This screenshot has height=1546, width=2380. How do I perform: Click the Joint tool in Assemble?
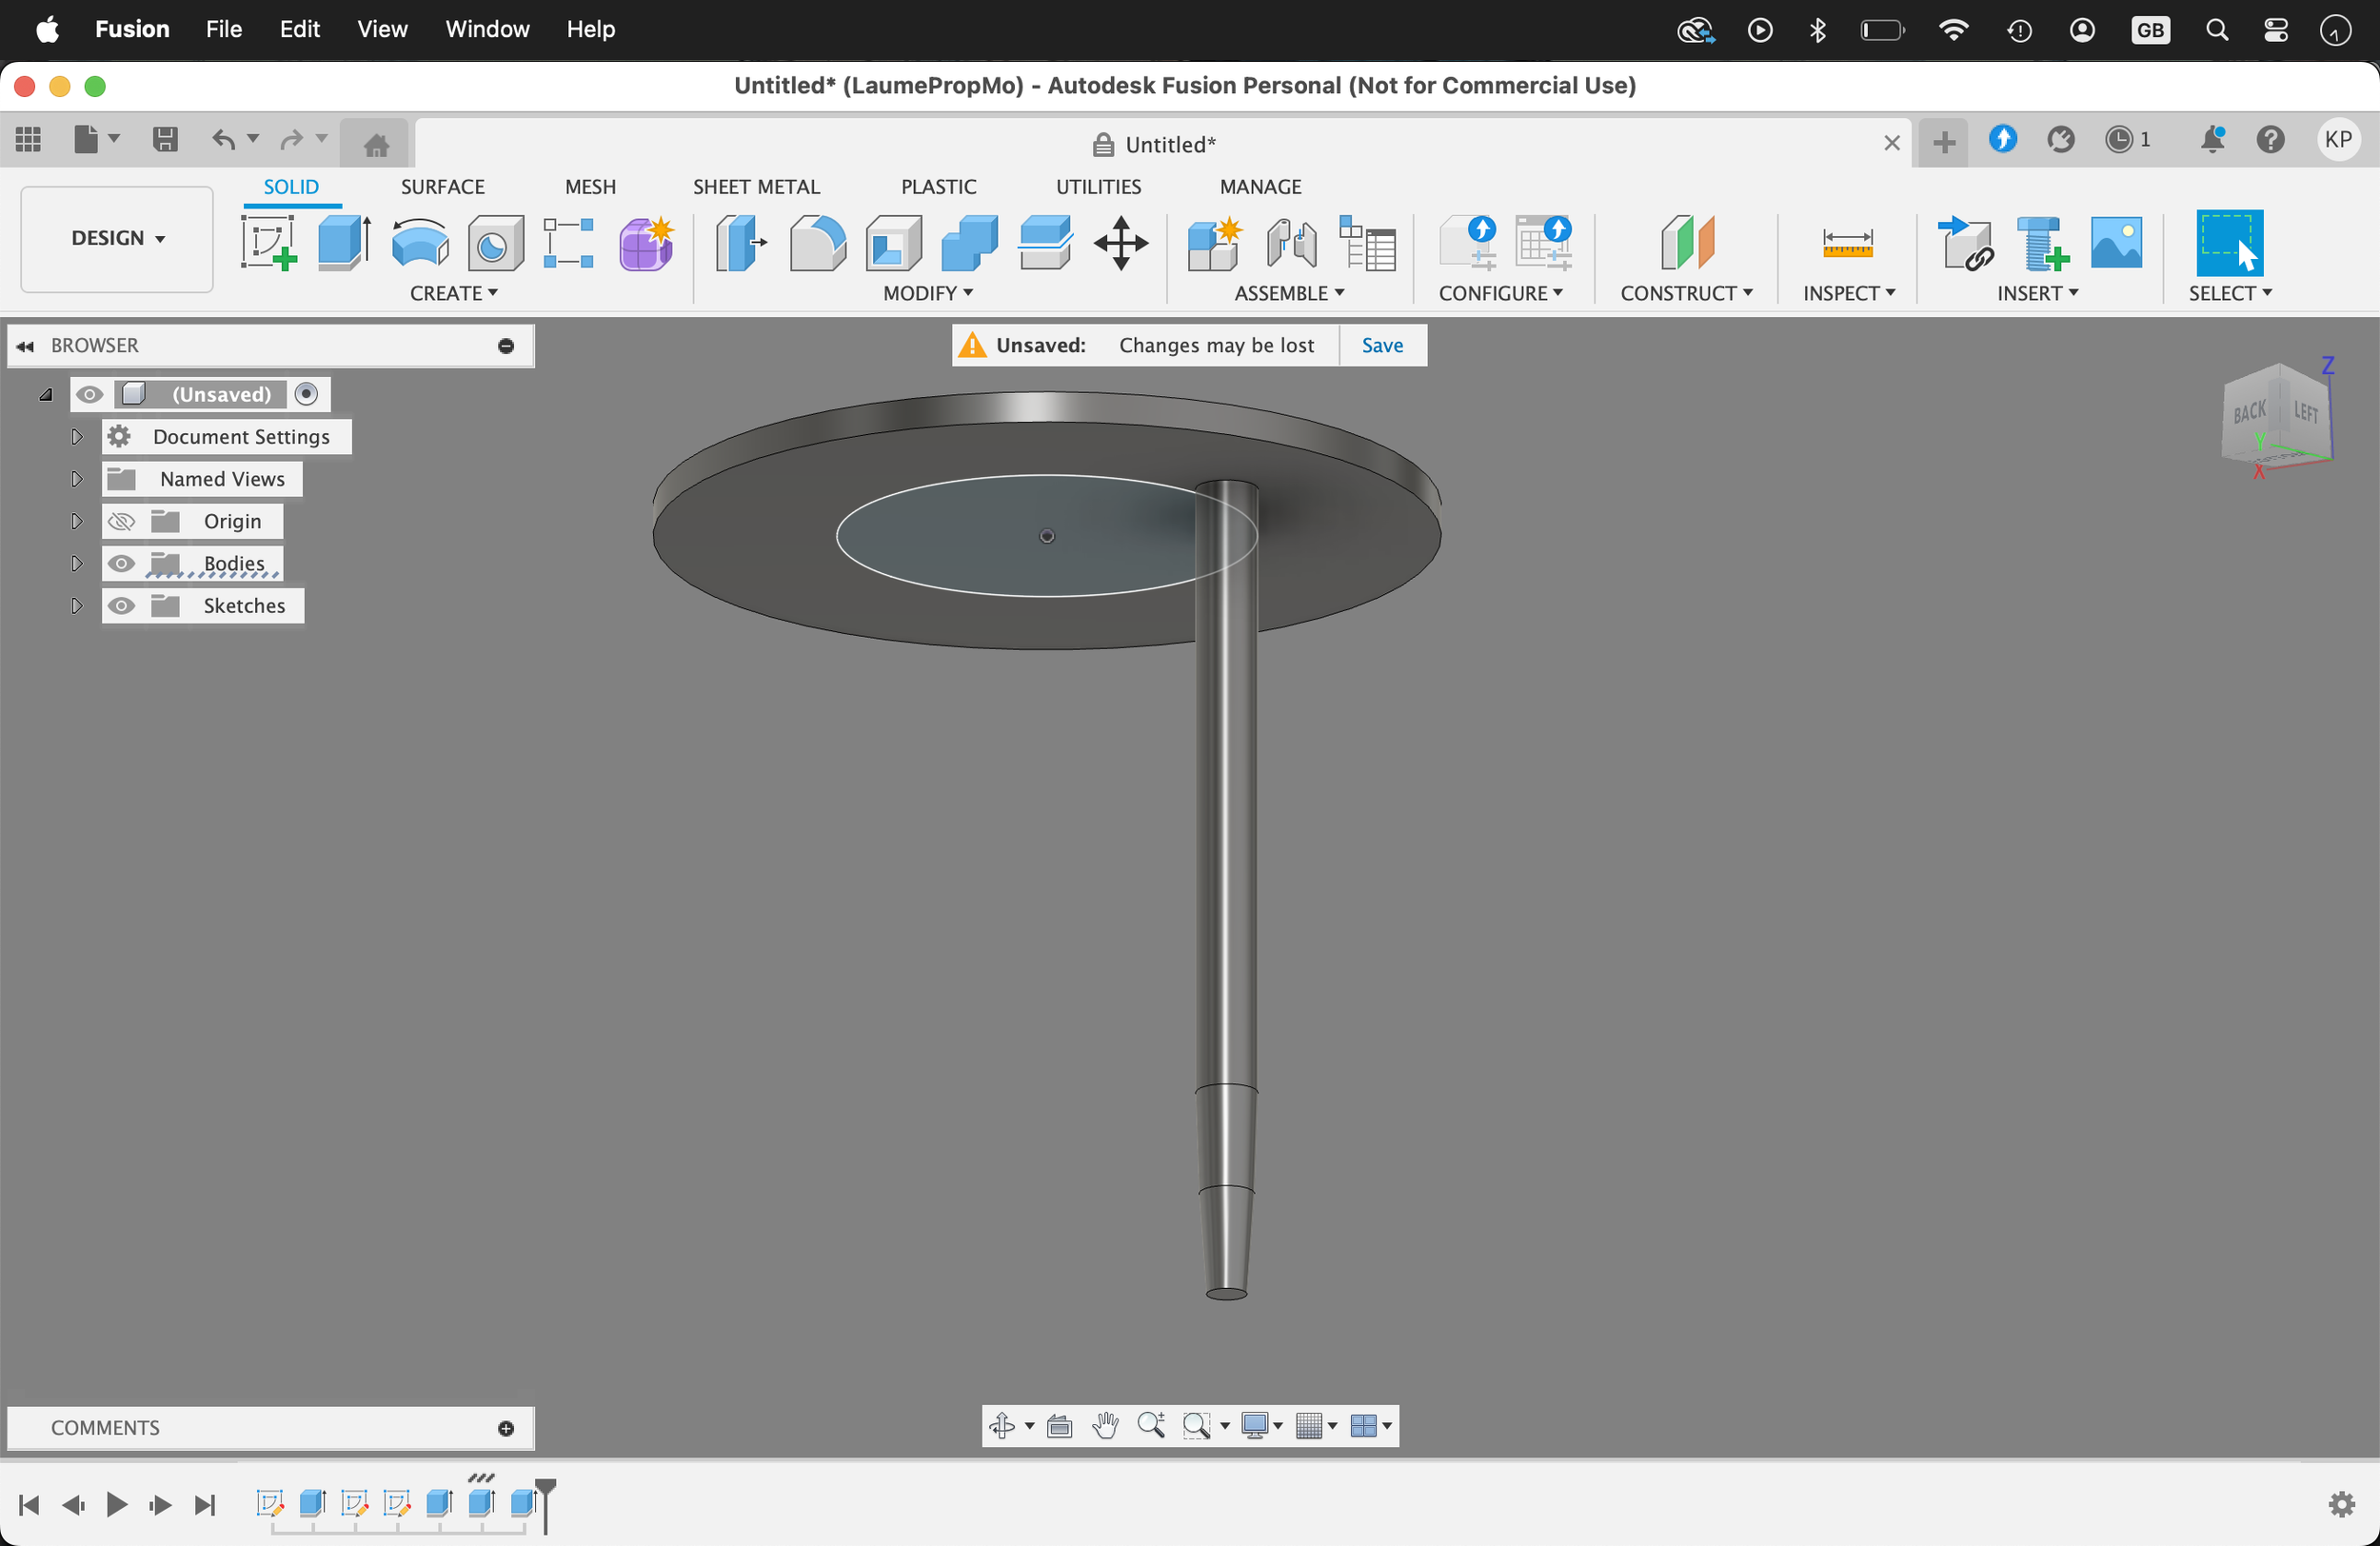click(x=1290, y=244)
